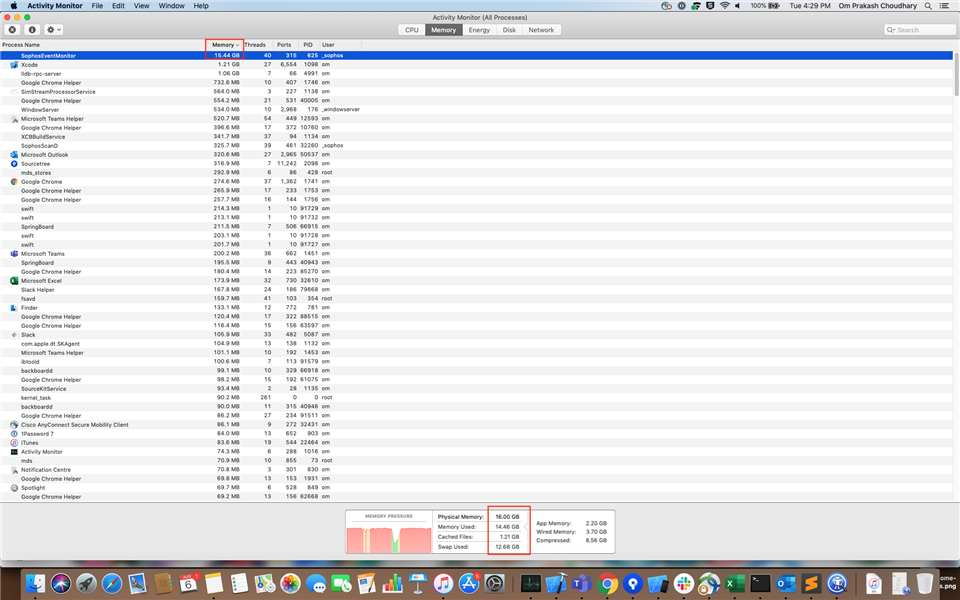
Task: Select the kernel_task process row
Action: click(476, 397)
